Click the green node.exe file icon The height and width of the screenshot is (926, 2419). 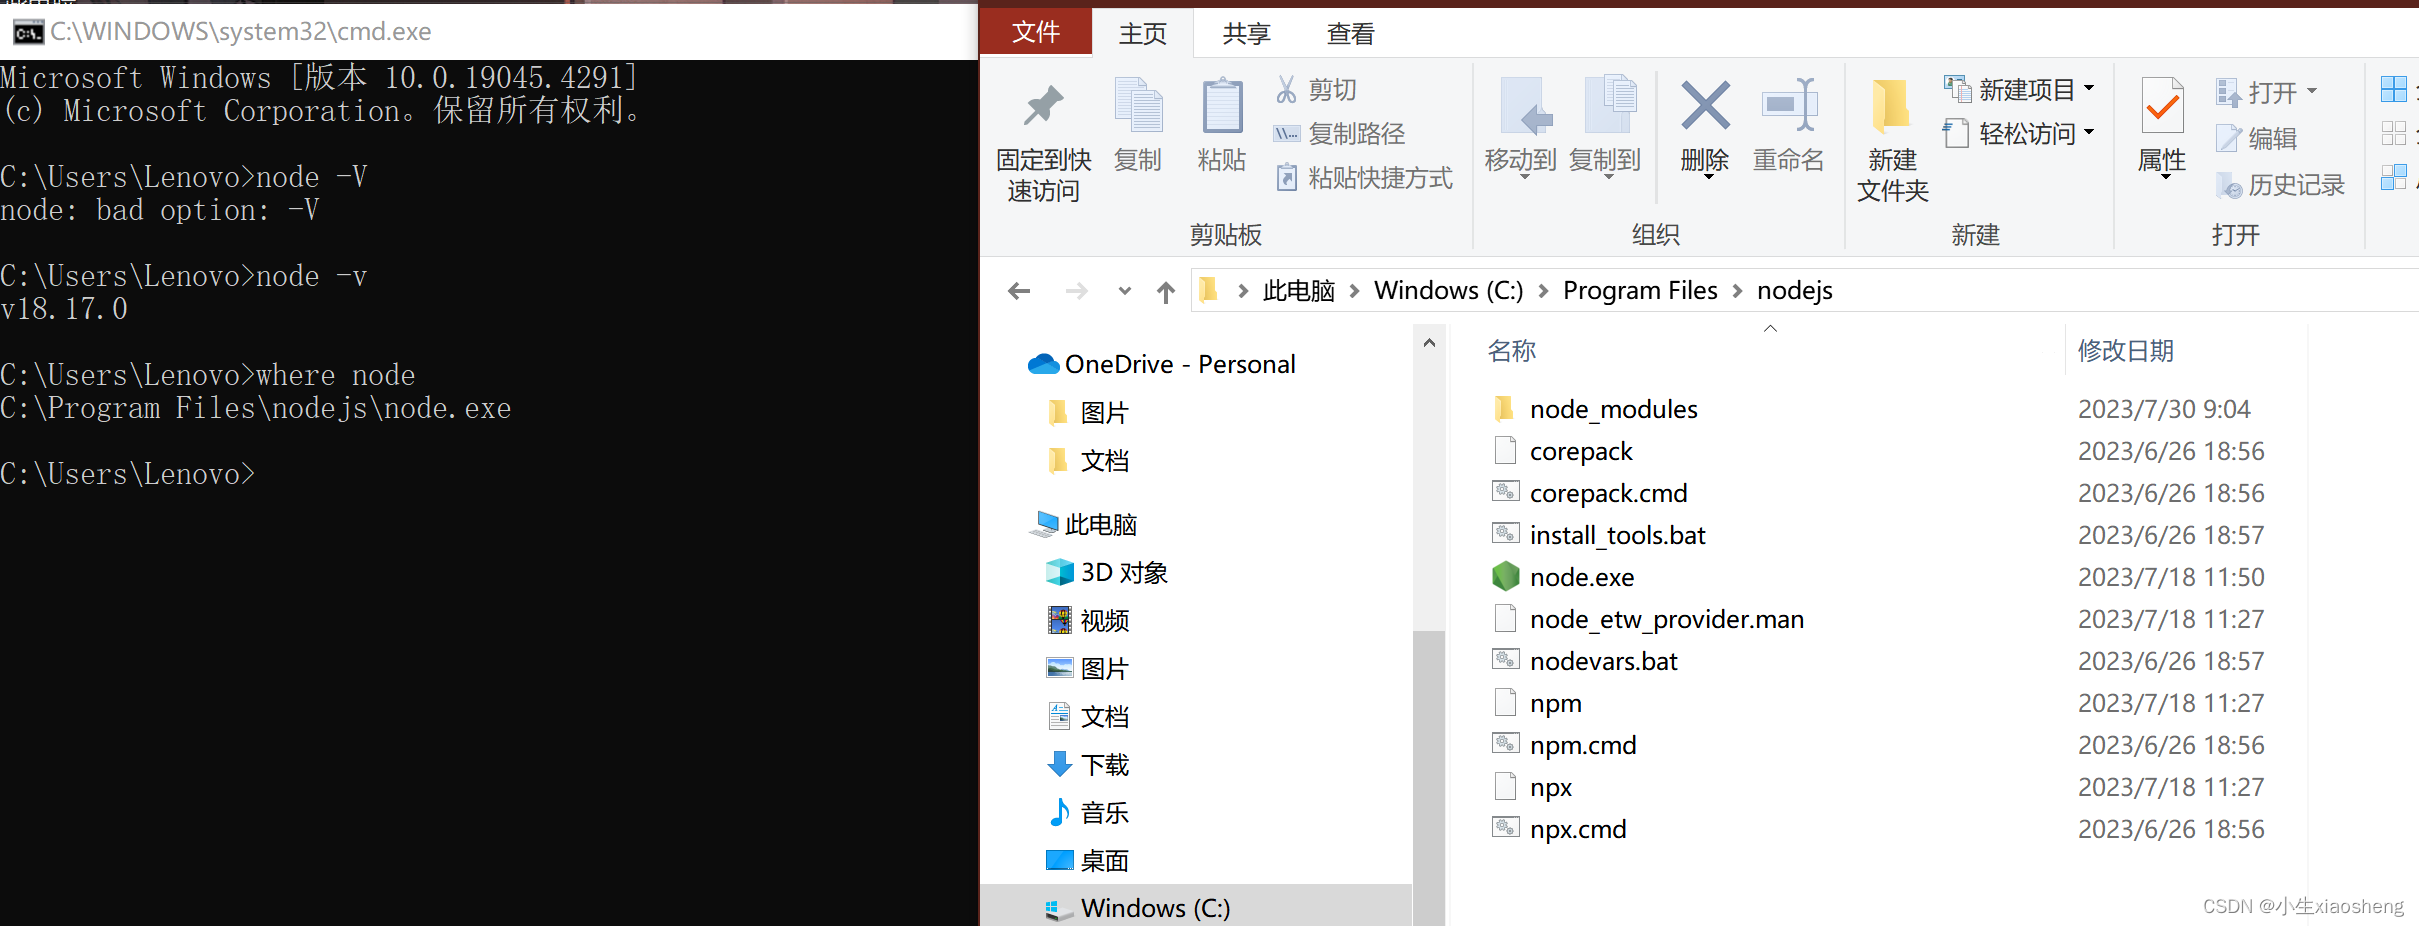point(1505,577)
